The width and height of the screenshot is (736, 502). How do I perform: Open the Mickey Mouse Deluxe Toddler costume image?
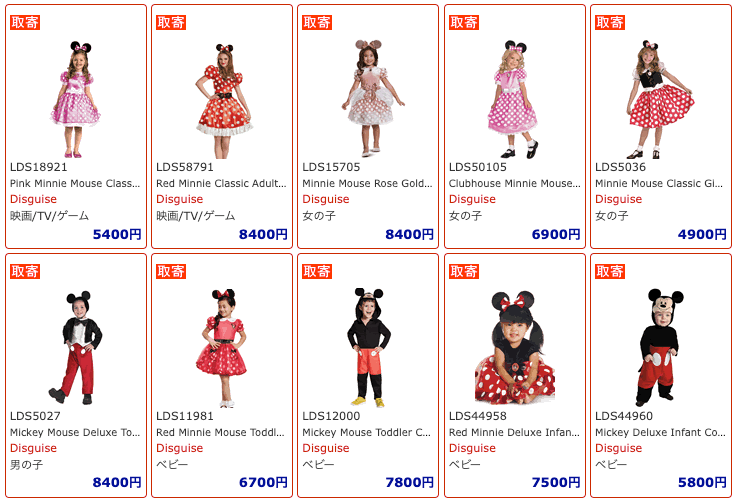(x=76, y=348)
